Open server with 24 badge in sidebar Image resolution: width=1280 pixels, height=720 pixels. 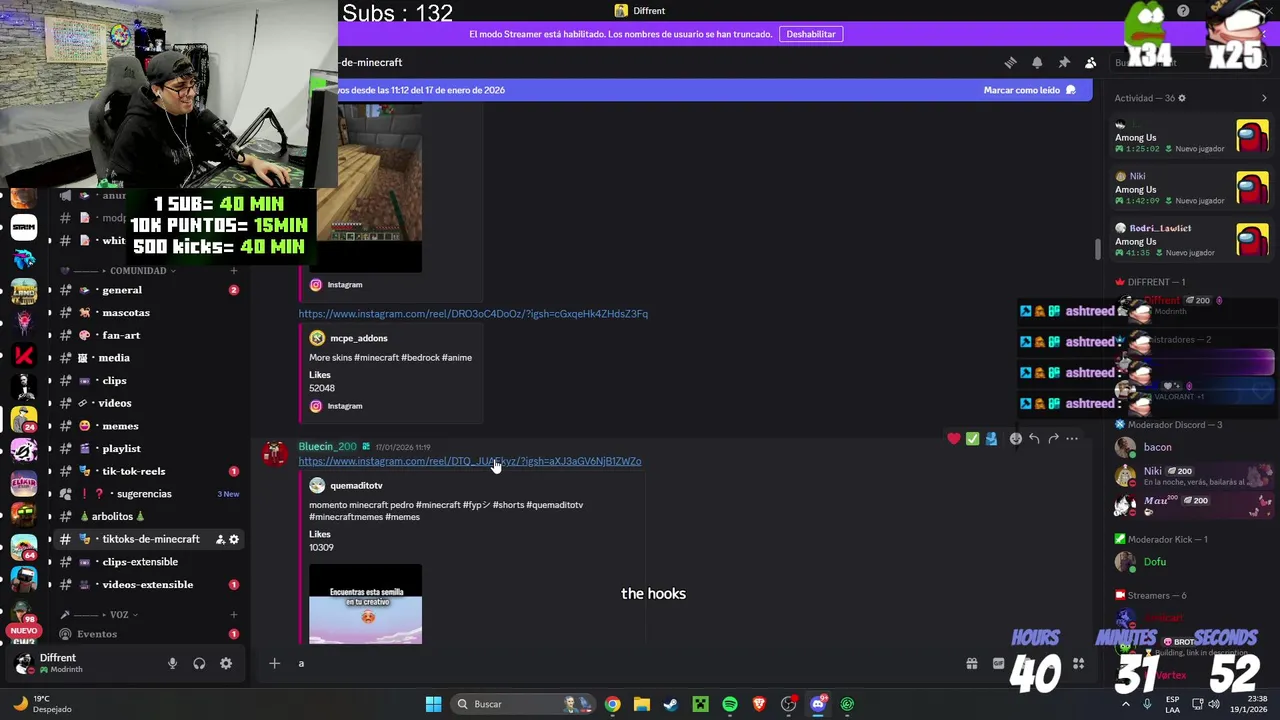coord(24,419)
